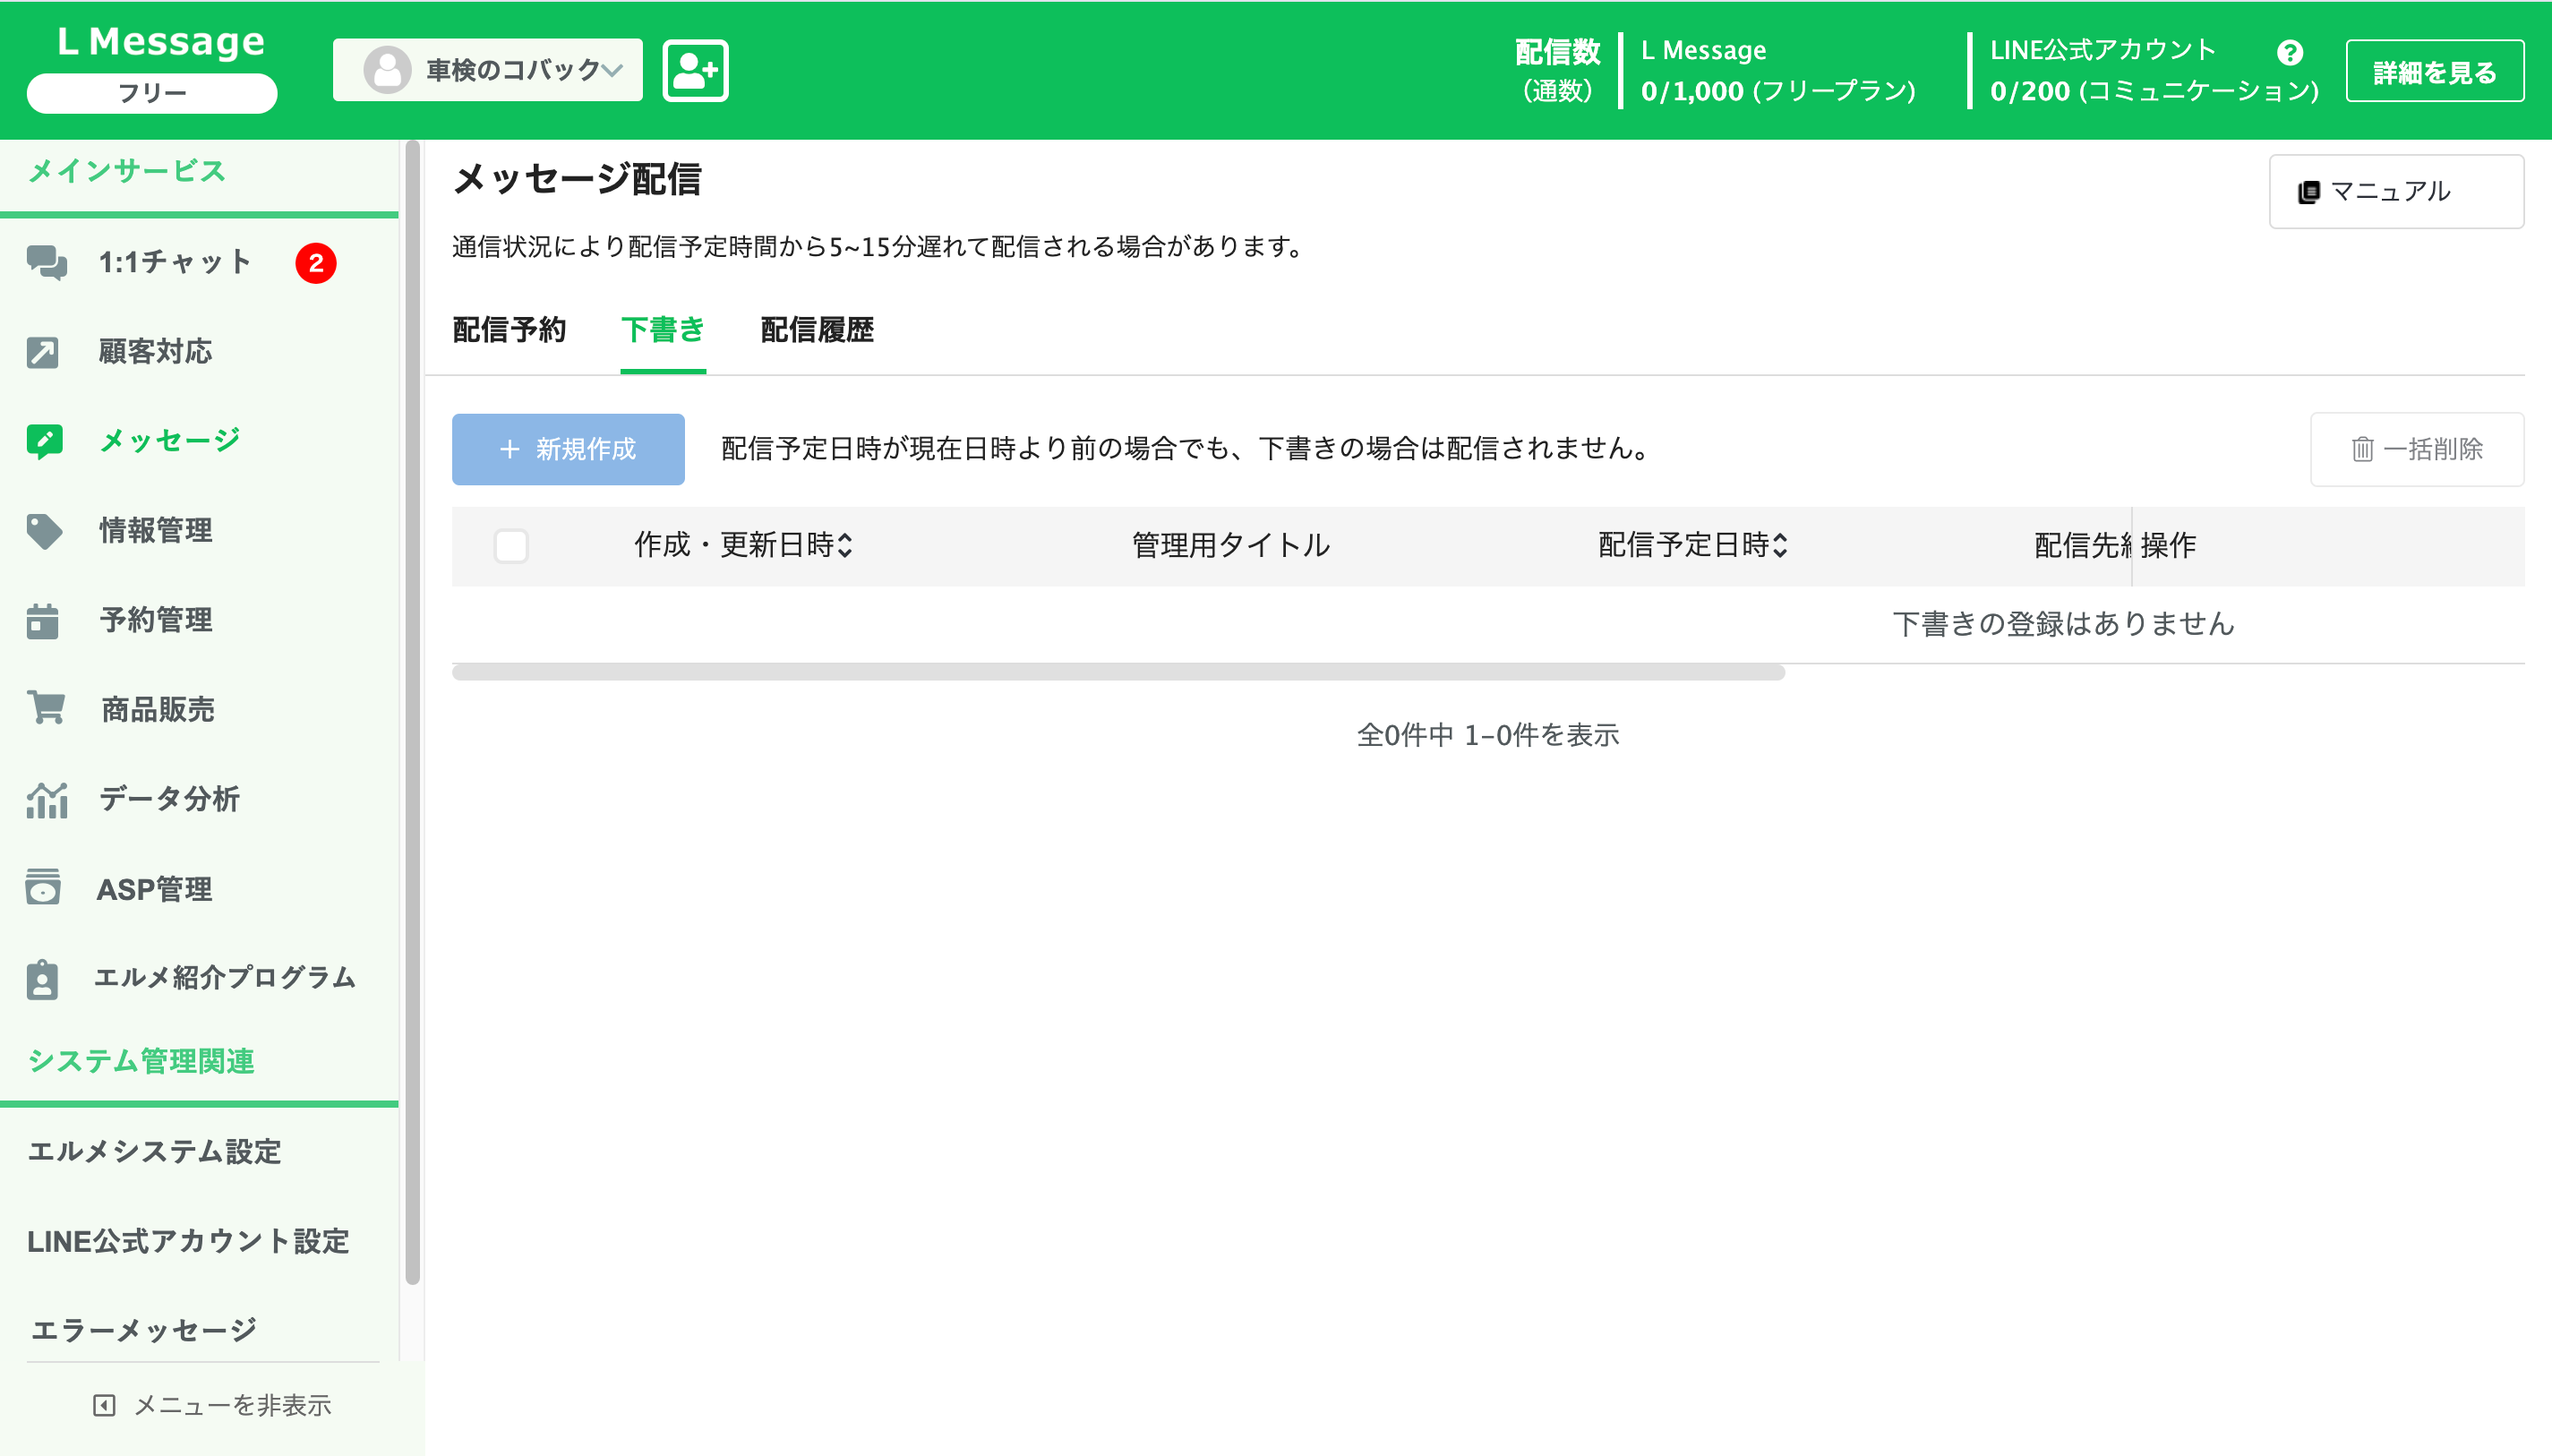Open エルメシステム設定
2552x1456 pixels.
coord(154,1152)
